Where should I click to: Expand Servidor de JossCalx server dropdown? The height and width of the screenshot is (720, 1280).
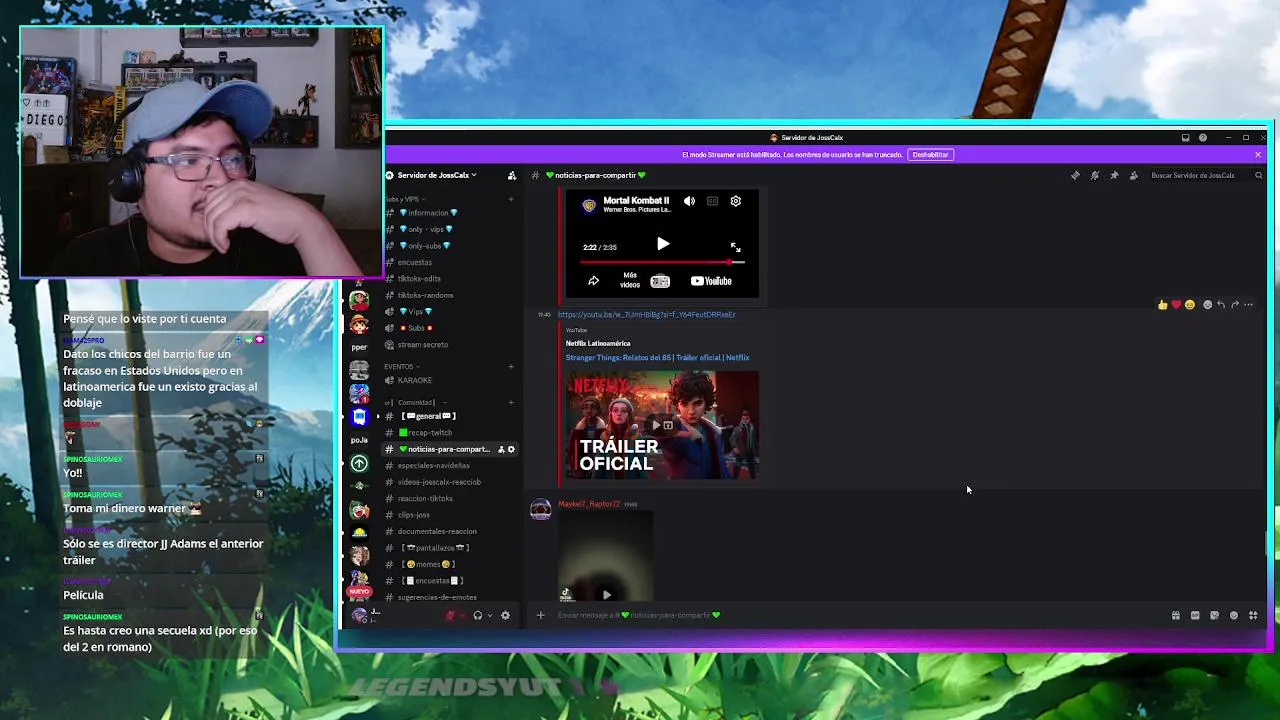437,175
